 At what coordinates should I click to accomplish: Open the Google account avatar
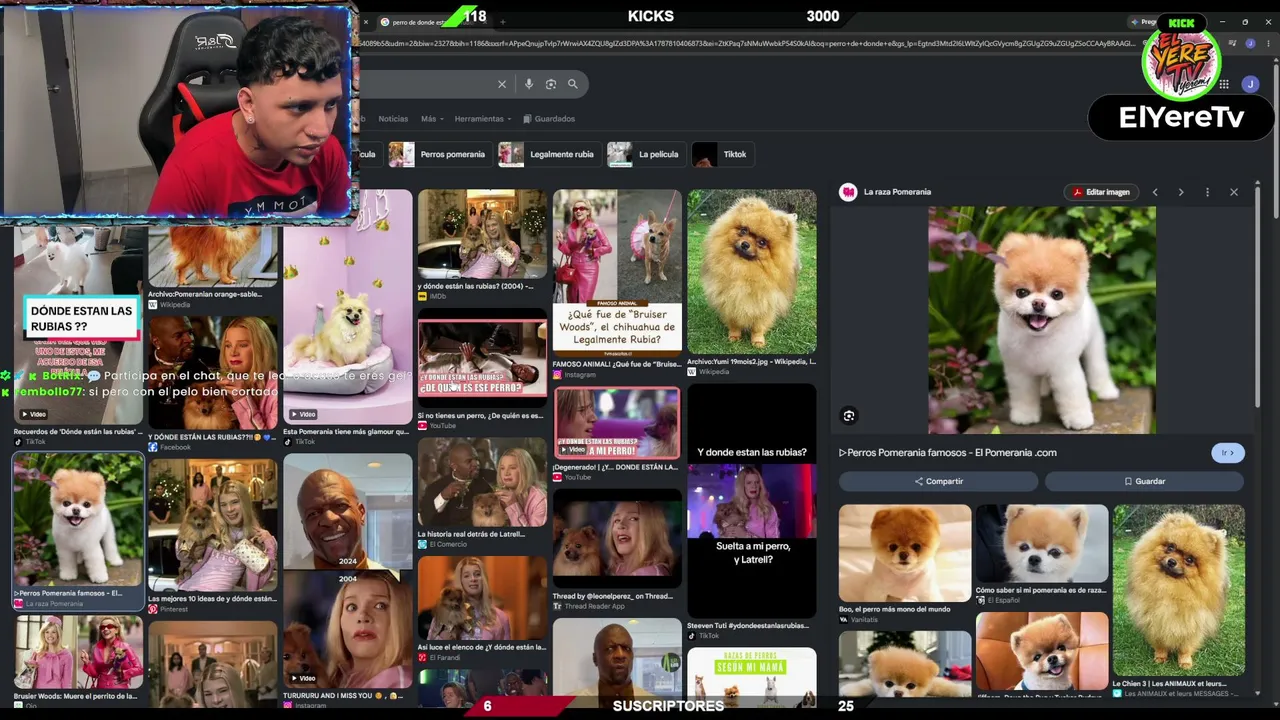coord(1250,84)
